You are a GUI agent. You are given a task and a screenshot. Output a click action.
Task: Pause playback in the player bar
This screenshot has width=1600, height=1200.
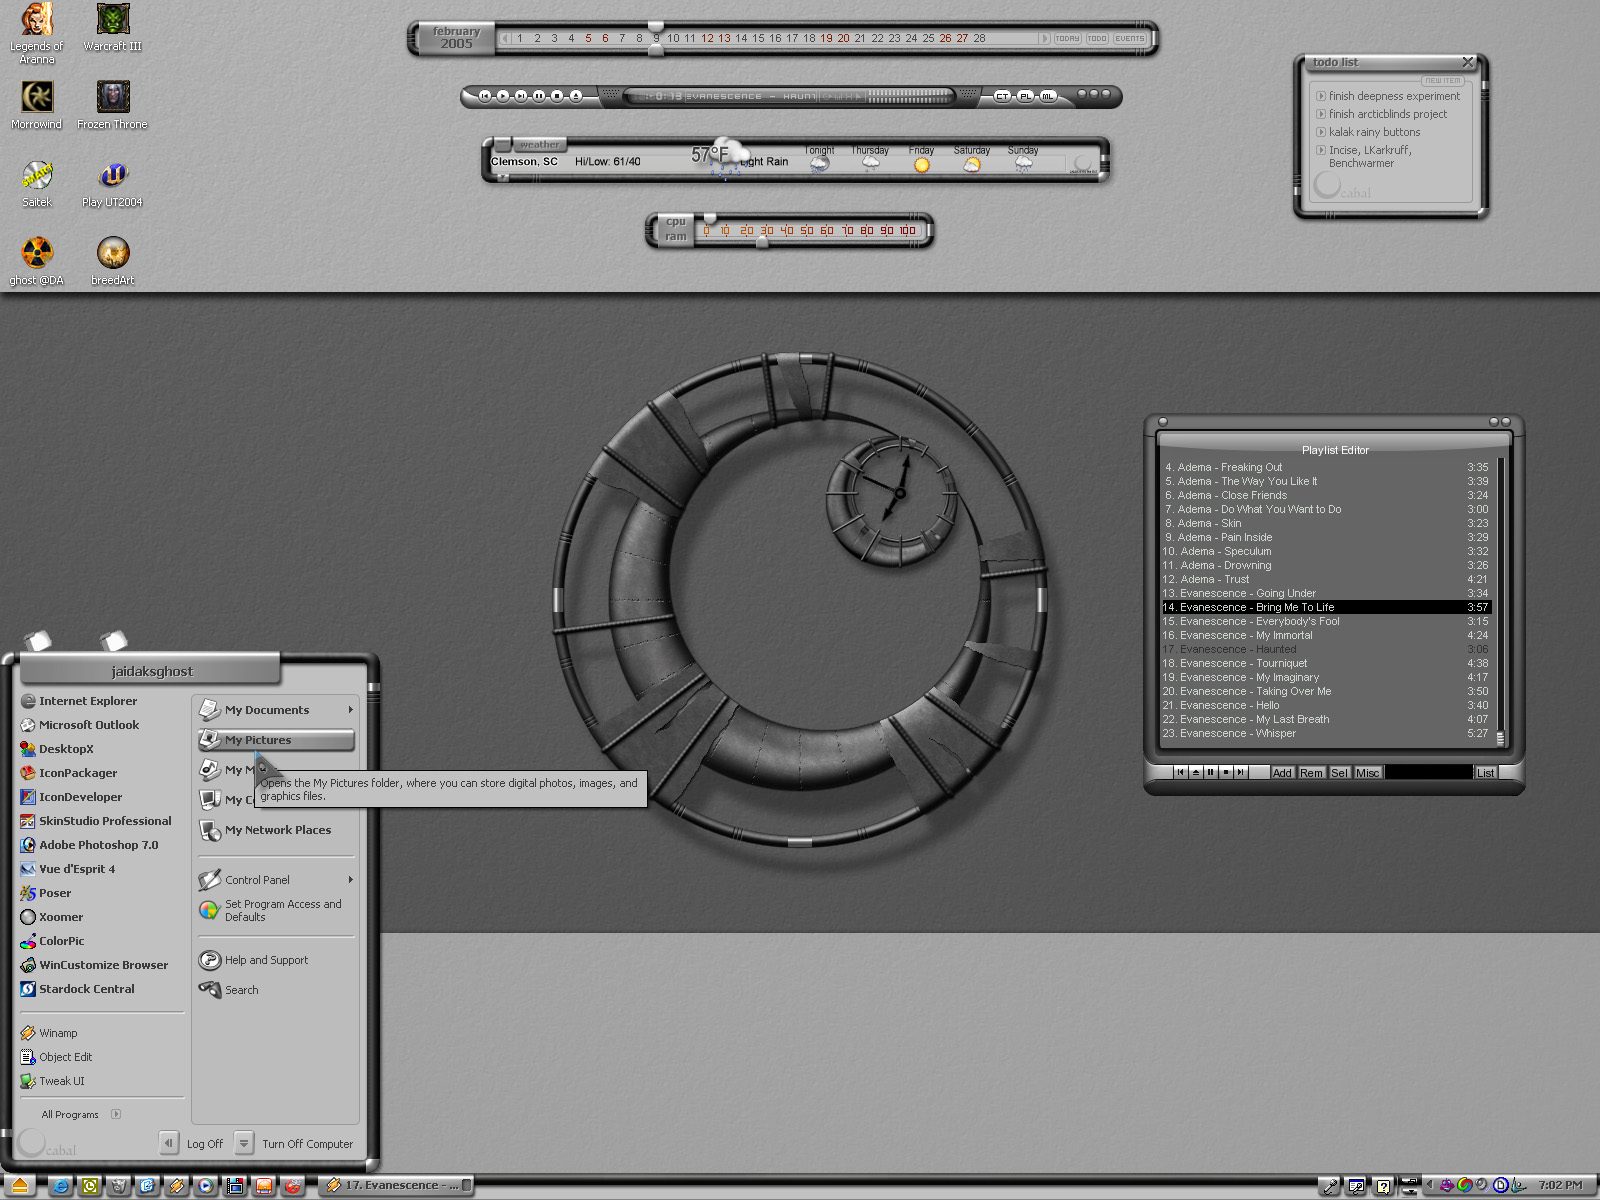pyautogui.click(x=539, y=96)
